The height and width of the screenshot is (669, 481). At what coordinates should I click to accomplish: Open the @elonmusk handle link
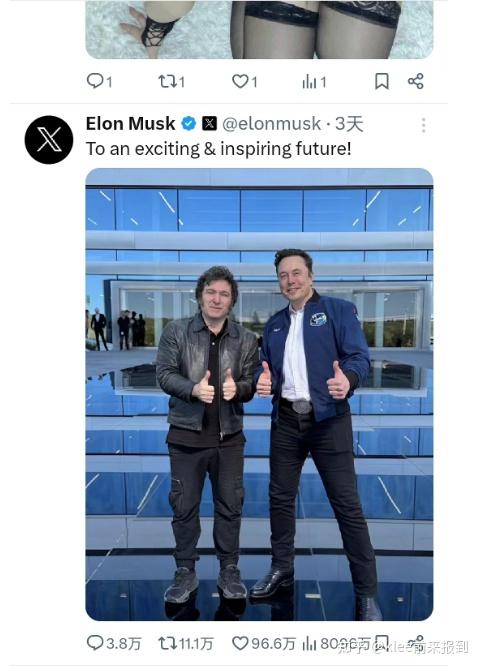click(x=271, y=124)
